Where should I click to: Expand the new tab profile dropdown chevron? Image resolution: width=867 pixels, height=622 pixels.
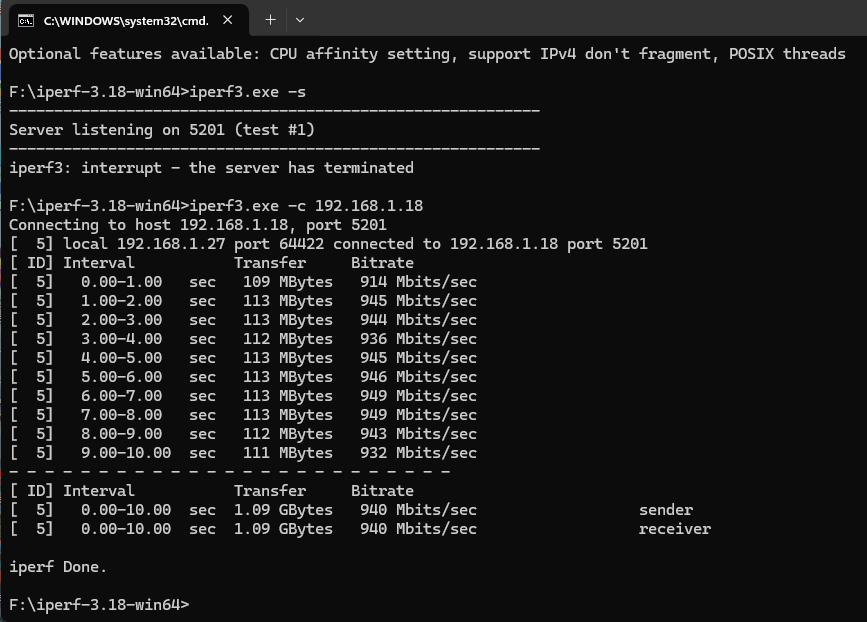tap(300, 20)
